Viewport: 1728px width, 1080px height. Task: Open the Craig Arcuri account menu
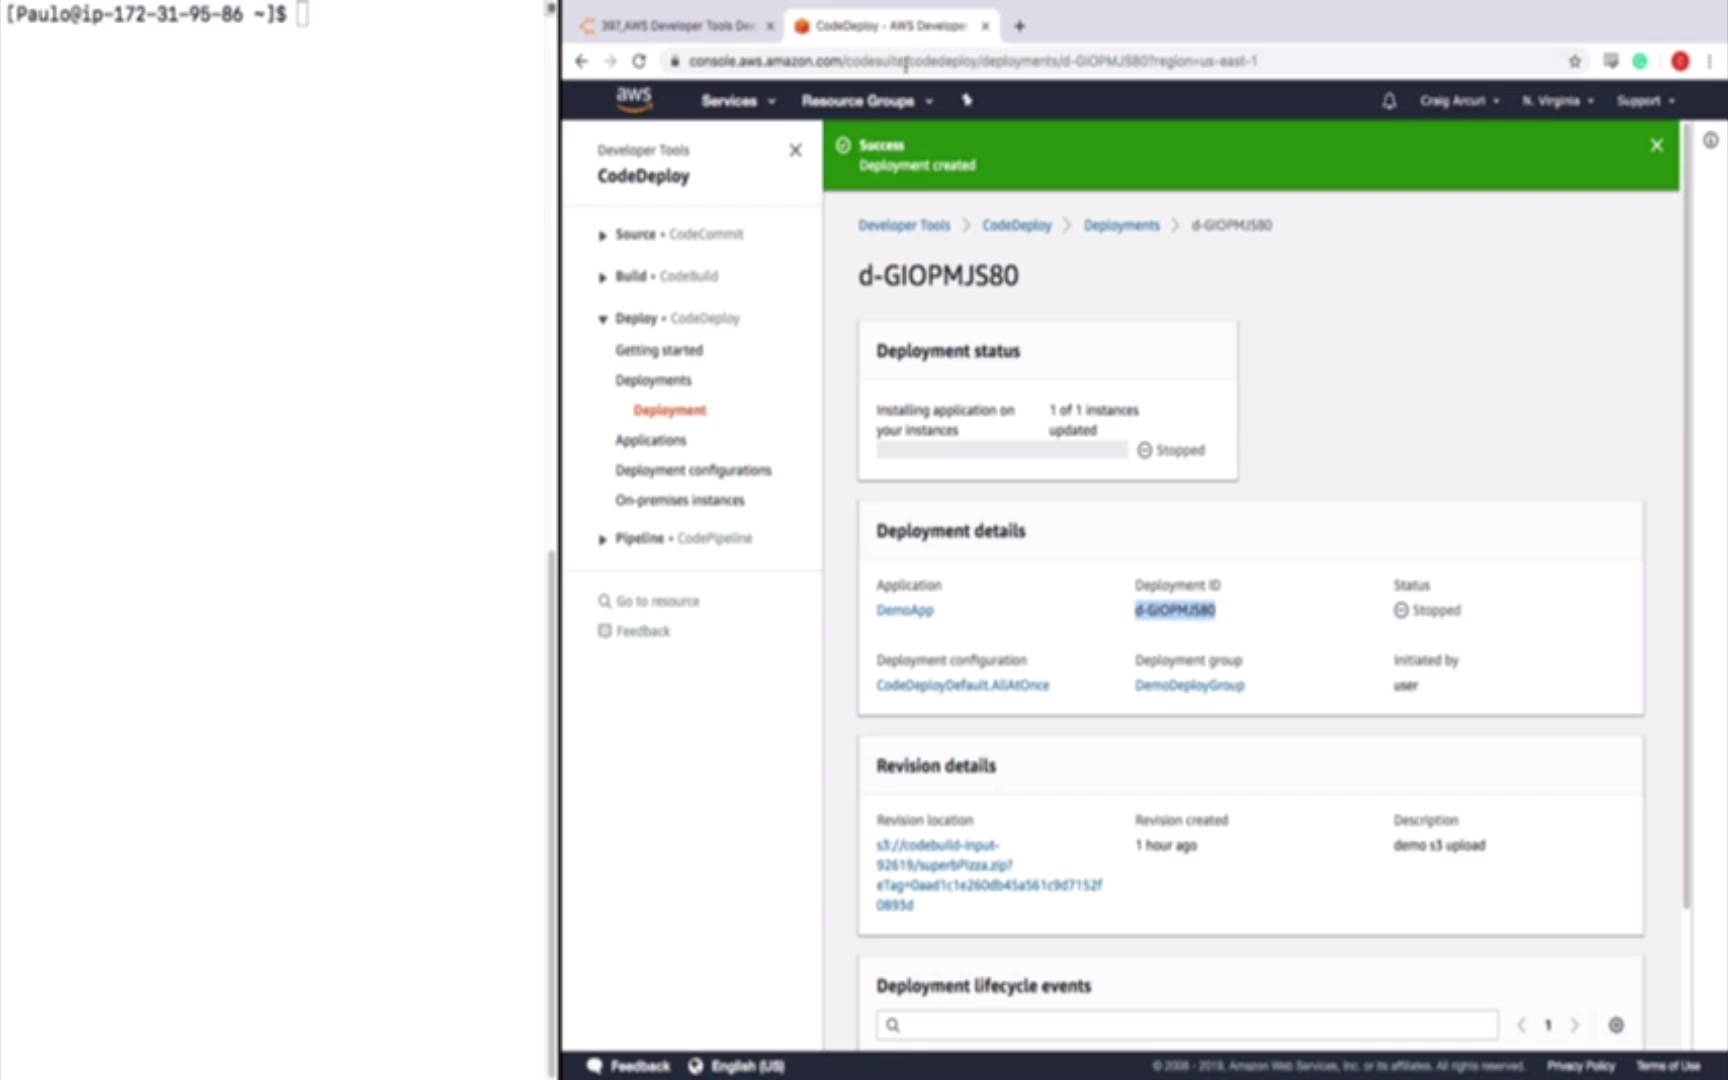(x=1459, y=101)
